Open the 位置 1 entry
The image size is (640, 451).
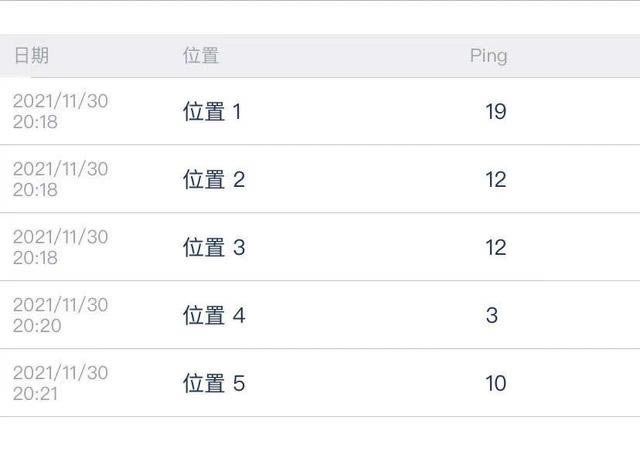coord(212,112)
